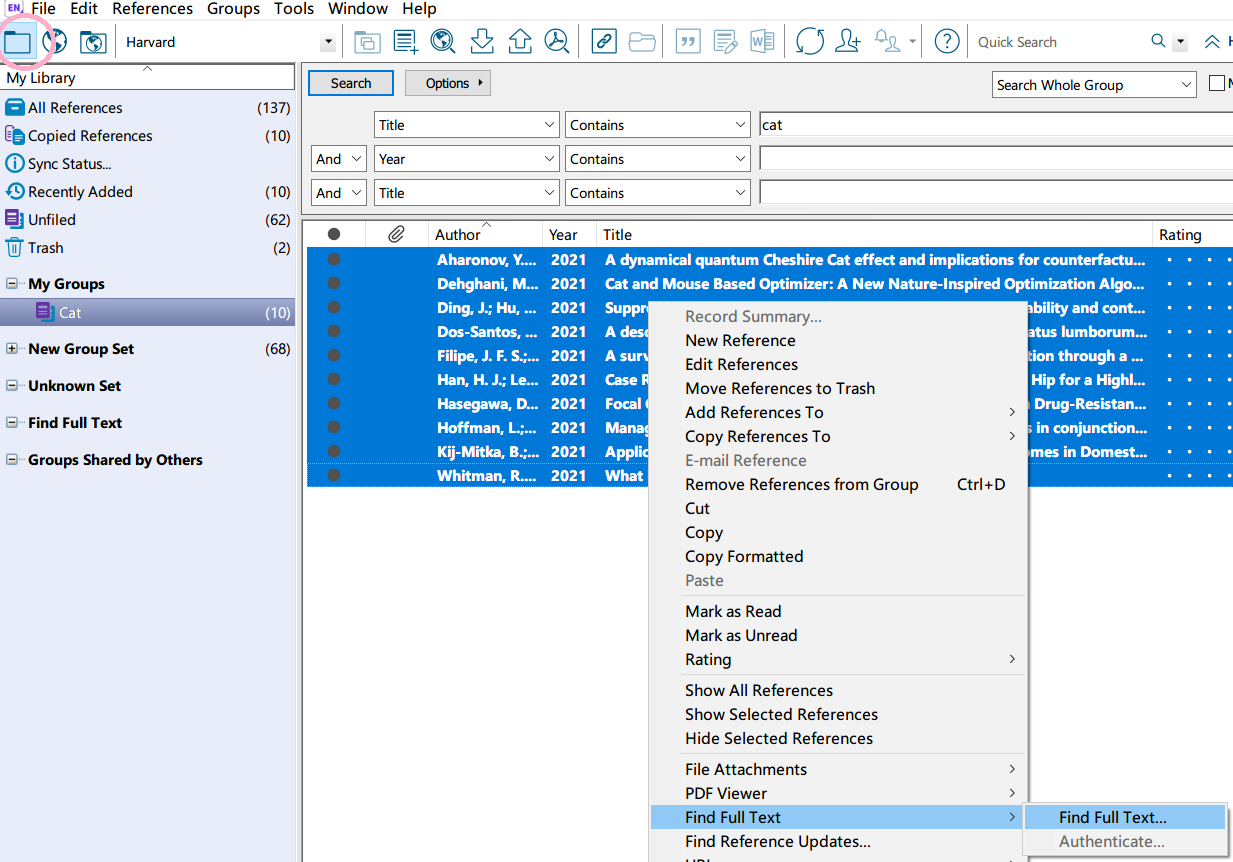1233x862 pixels.
Task: Create a New Reference from toolbar
Action: [406, 42]
